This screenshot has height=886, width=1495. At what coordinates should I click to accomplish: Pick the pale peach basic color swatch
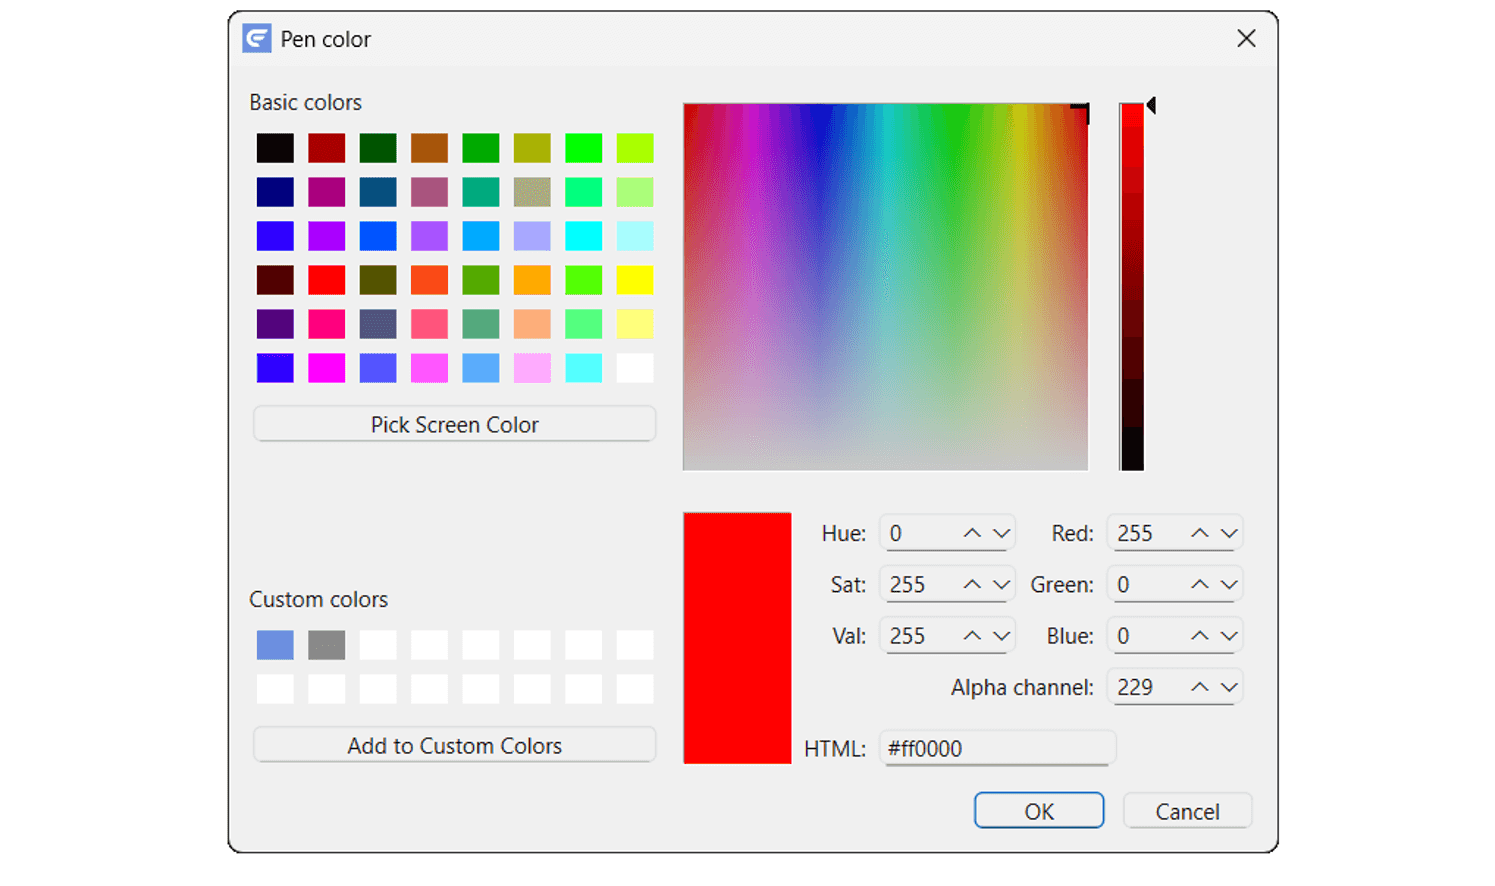(532, 324)
